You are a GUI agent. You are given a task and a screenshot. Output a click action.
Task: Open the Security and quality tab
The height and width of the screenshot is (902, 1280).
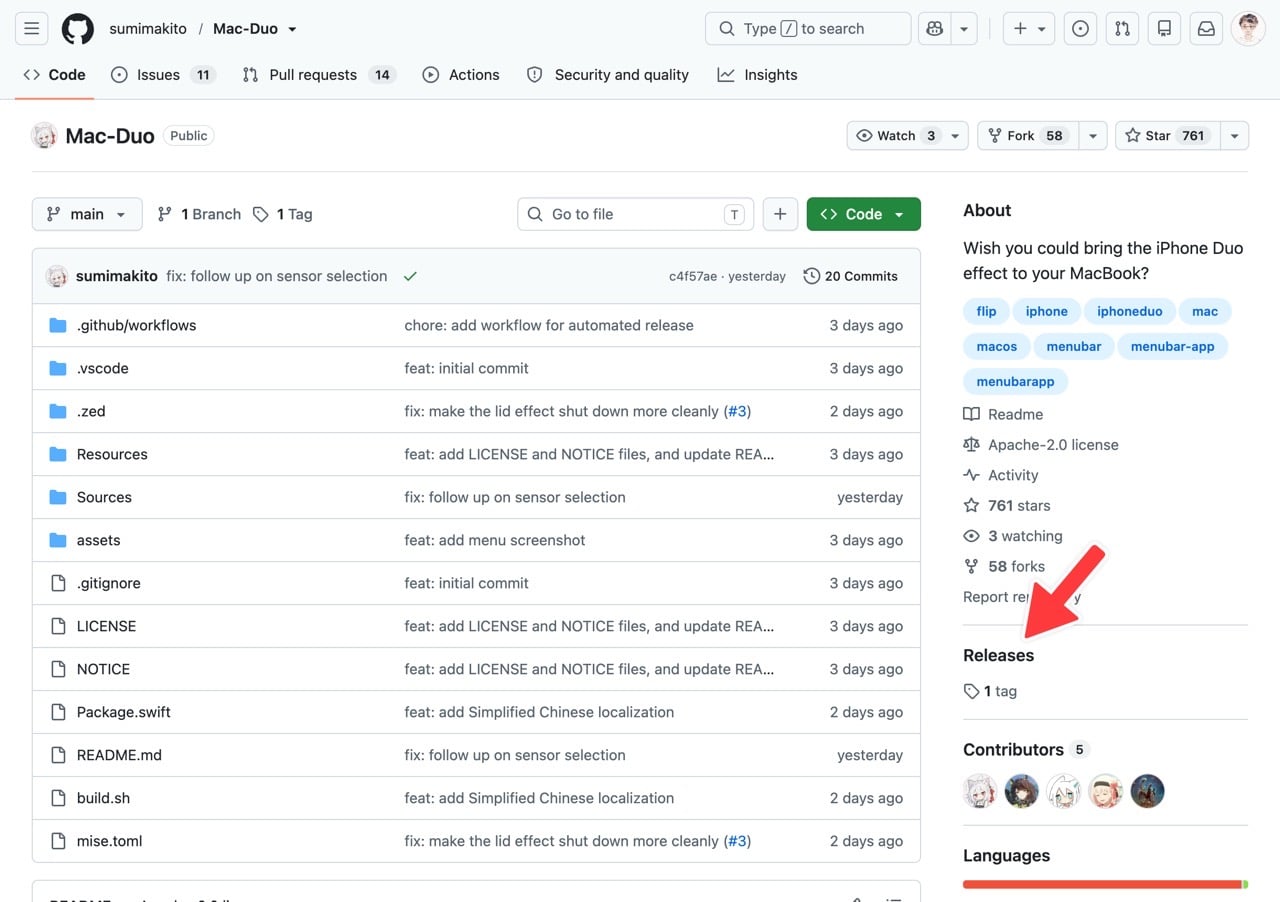click(x=608, y=75)
